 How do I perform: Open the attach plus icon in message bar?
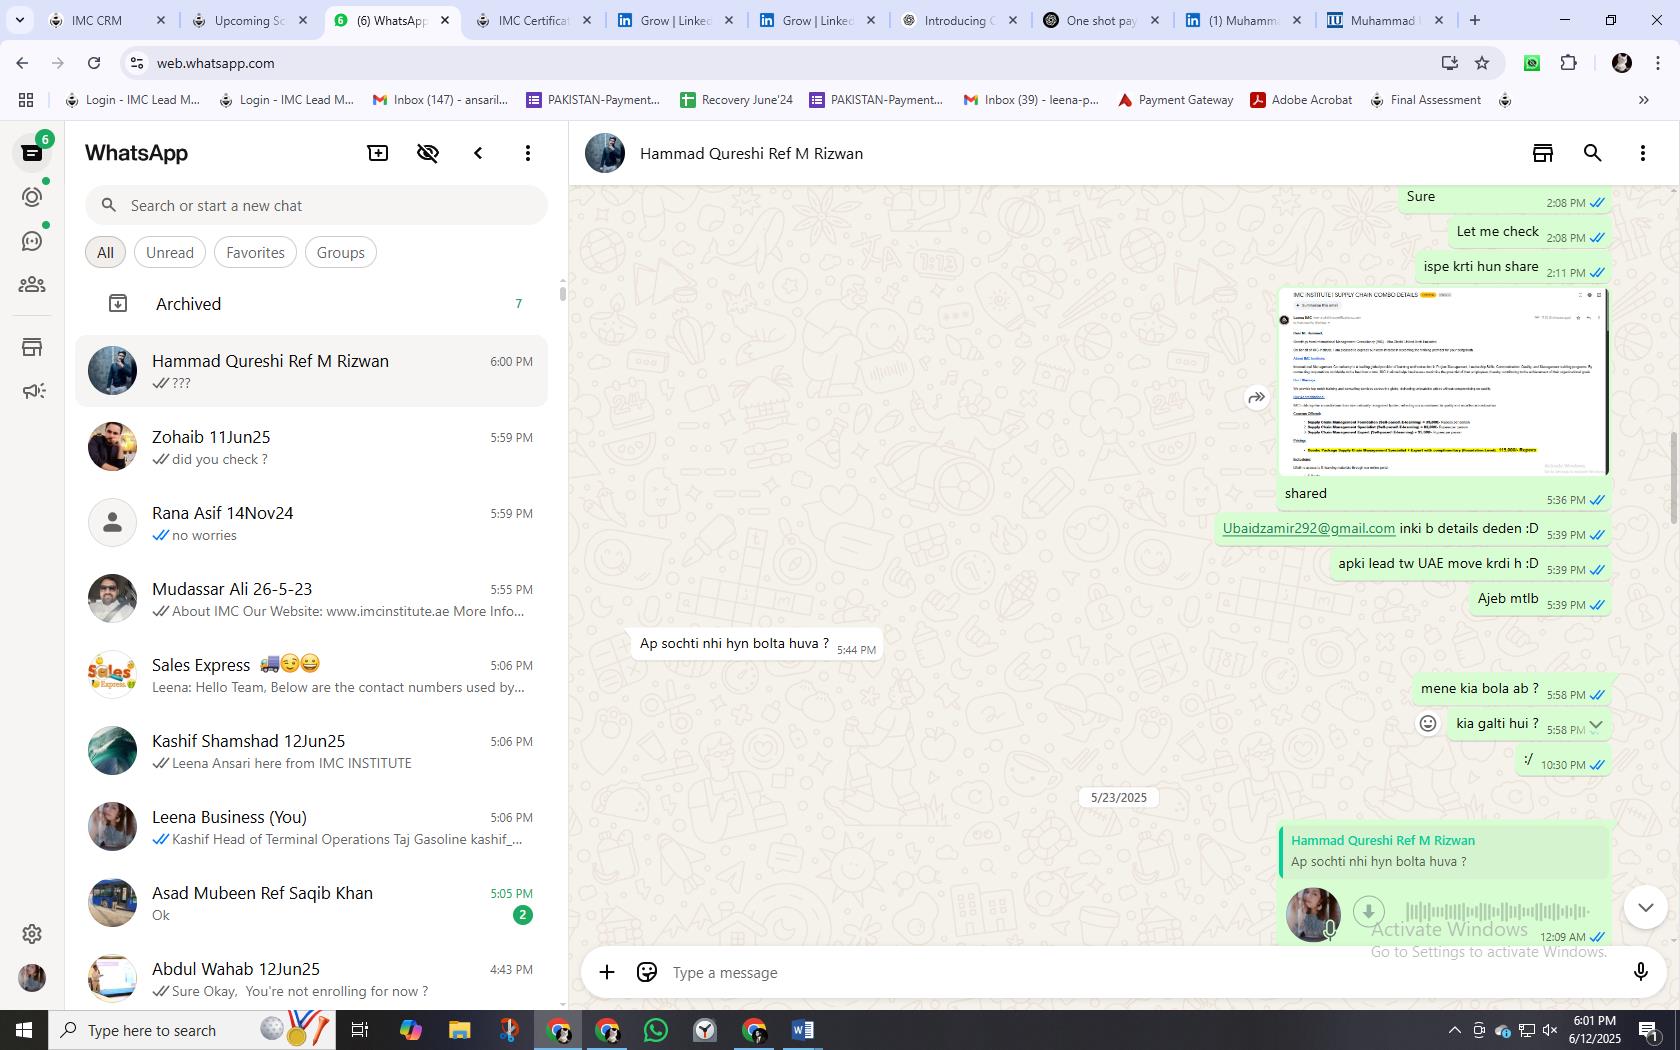(607, 972)
